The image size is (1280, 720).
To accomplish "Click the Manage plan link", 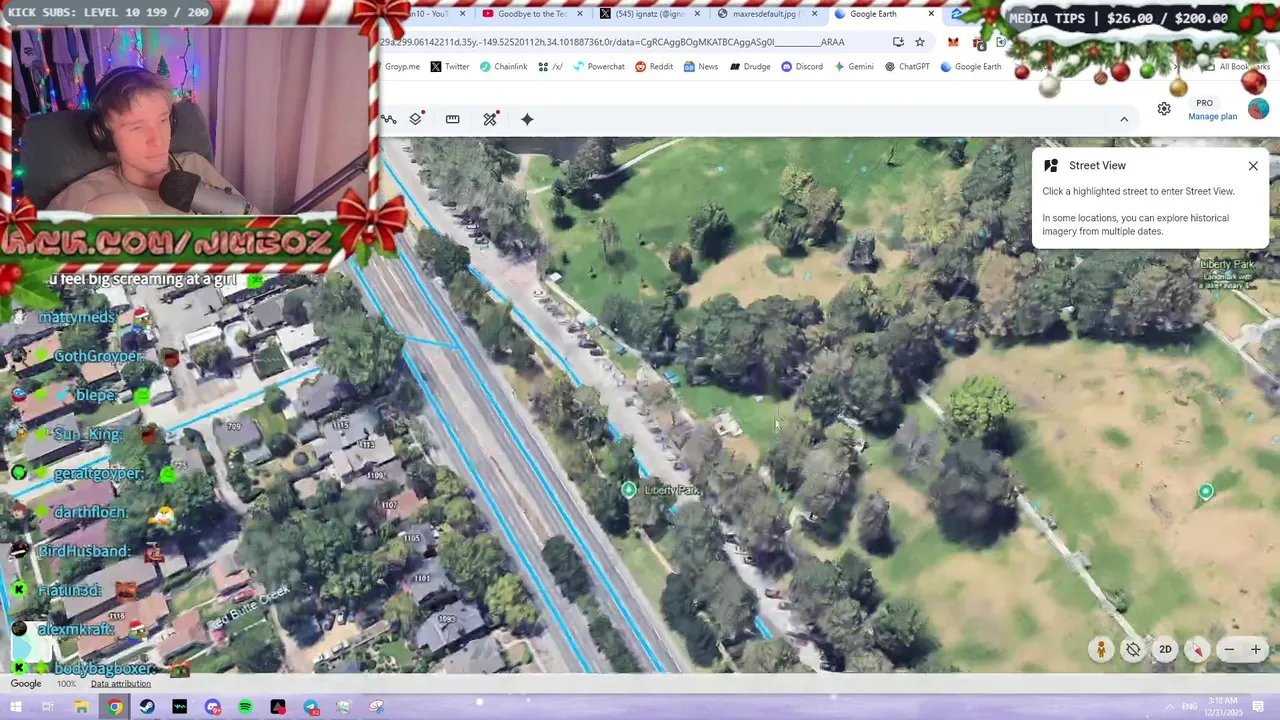I will [x=1212, y=117].
